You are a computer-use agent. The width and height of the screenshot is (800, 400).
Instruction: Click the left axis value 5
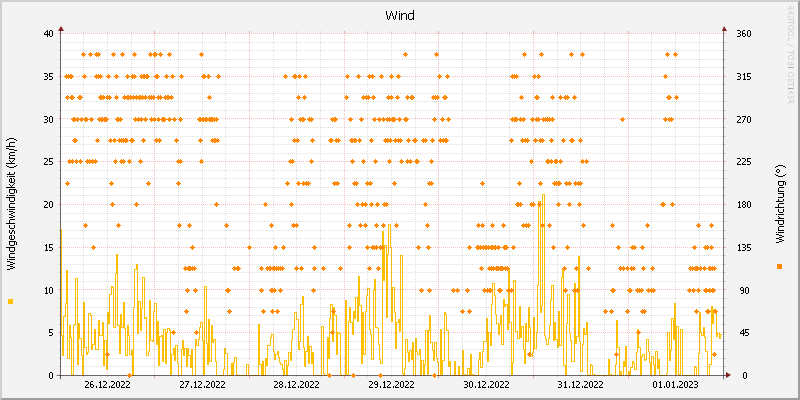click(51, 333)
